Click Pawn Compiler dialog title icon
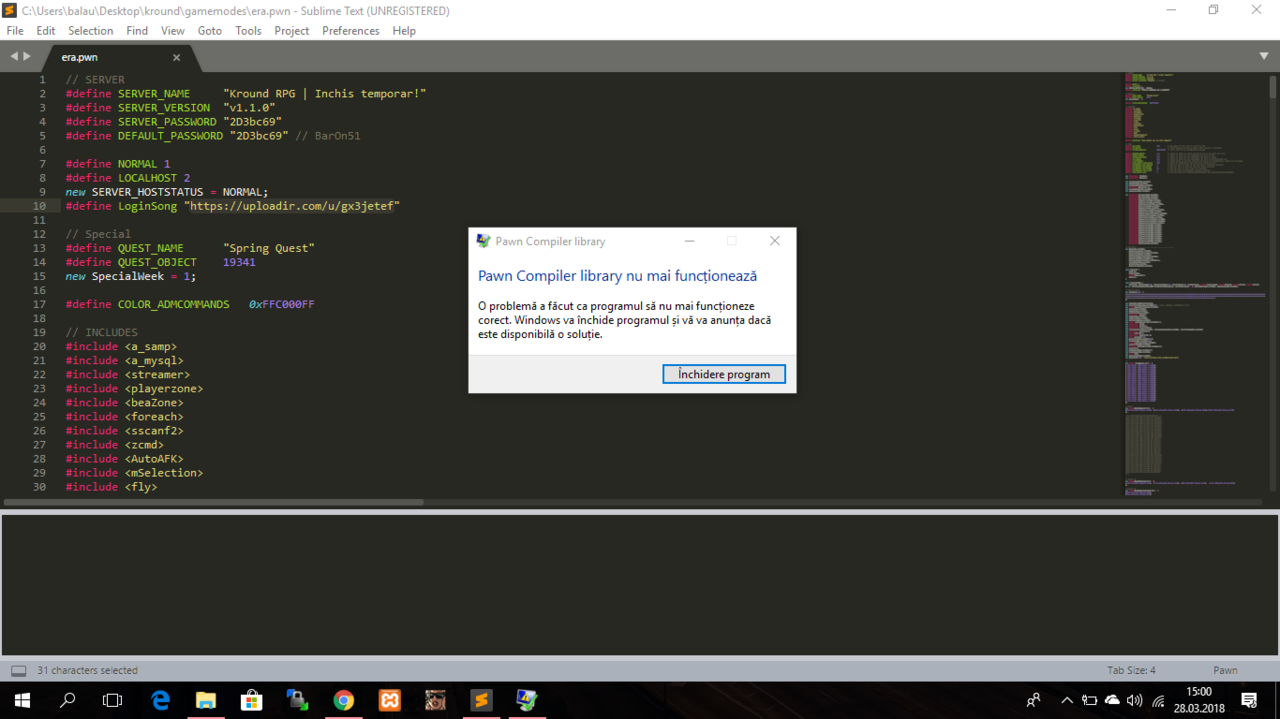The width and height of the screenshot is (1280, 719). 484,241
